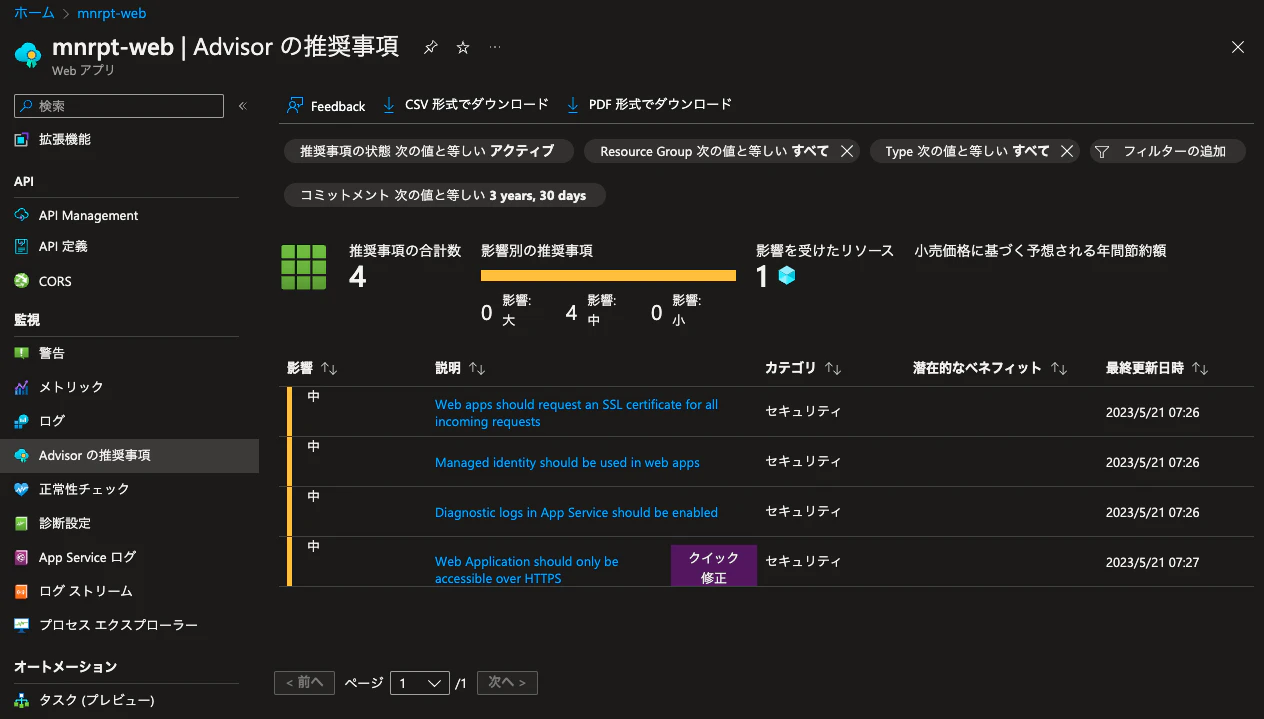Open Diagnostic logs recommendation link
Viewport: 1264px width, 719px height.
pyautogui.click(x=576, y=513)
